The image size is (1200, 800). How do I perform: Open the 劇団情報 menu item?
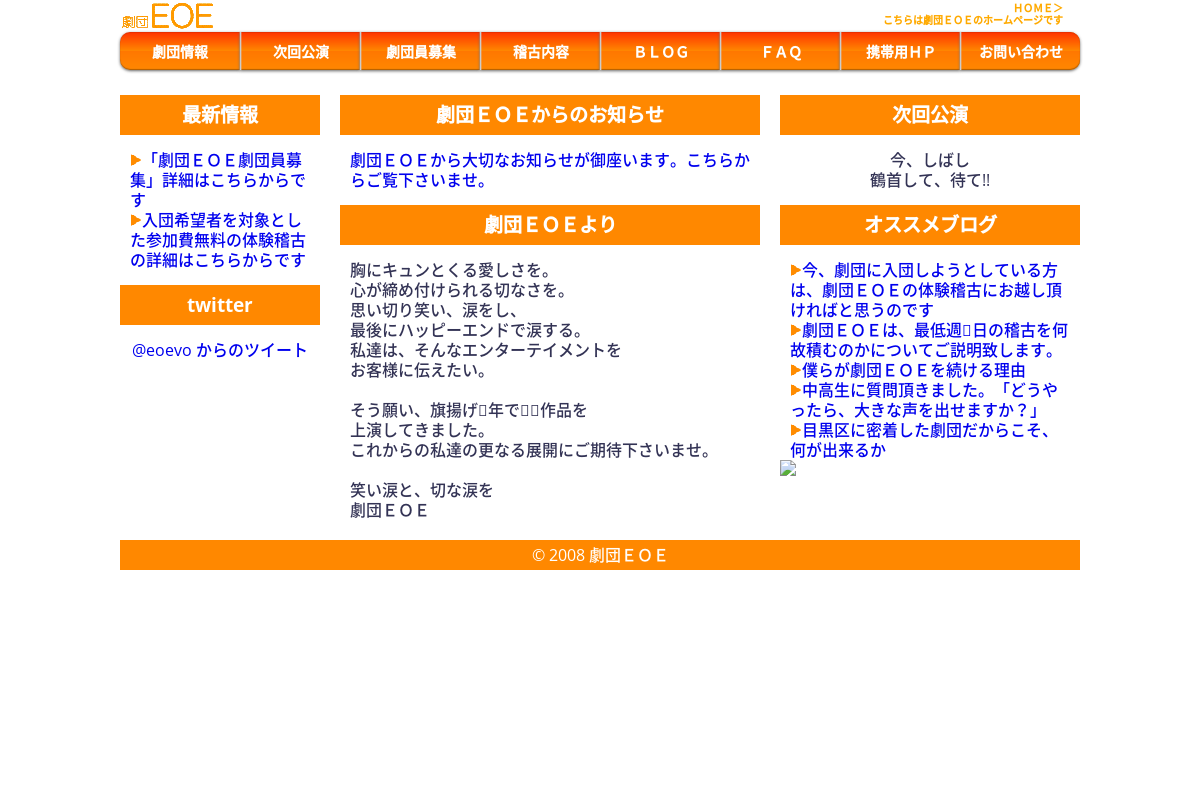(180, 52)
